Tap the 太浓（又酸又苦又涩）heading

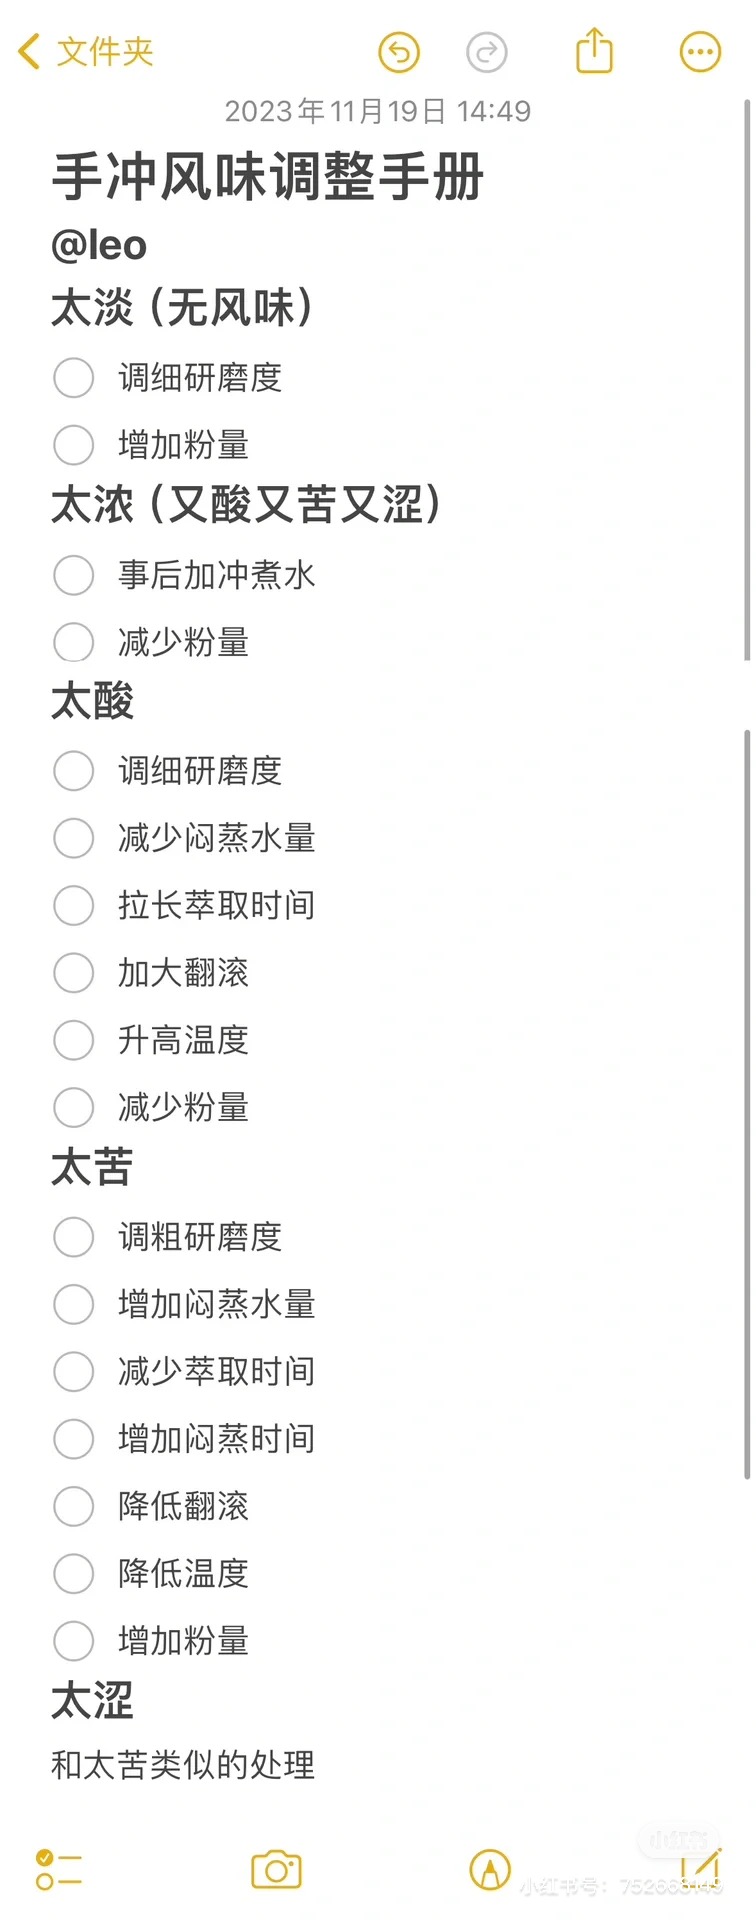click(x=246, y=504)
